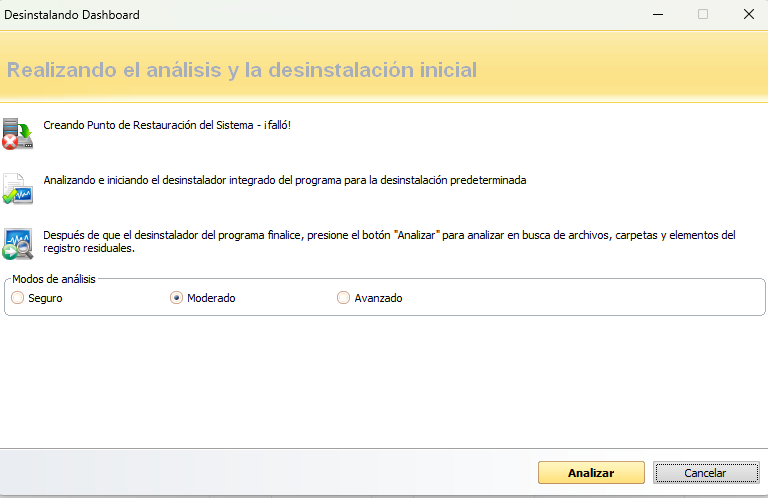Click the "Analizando e iniciando el desinstalador" text
This screenshot has height=498, width=768.
[x=285, y=181]
